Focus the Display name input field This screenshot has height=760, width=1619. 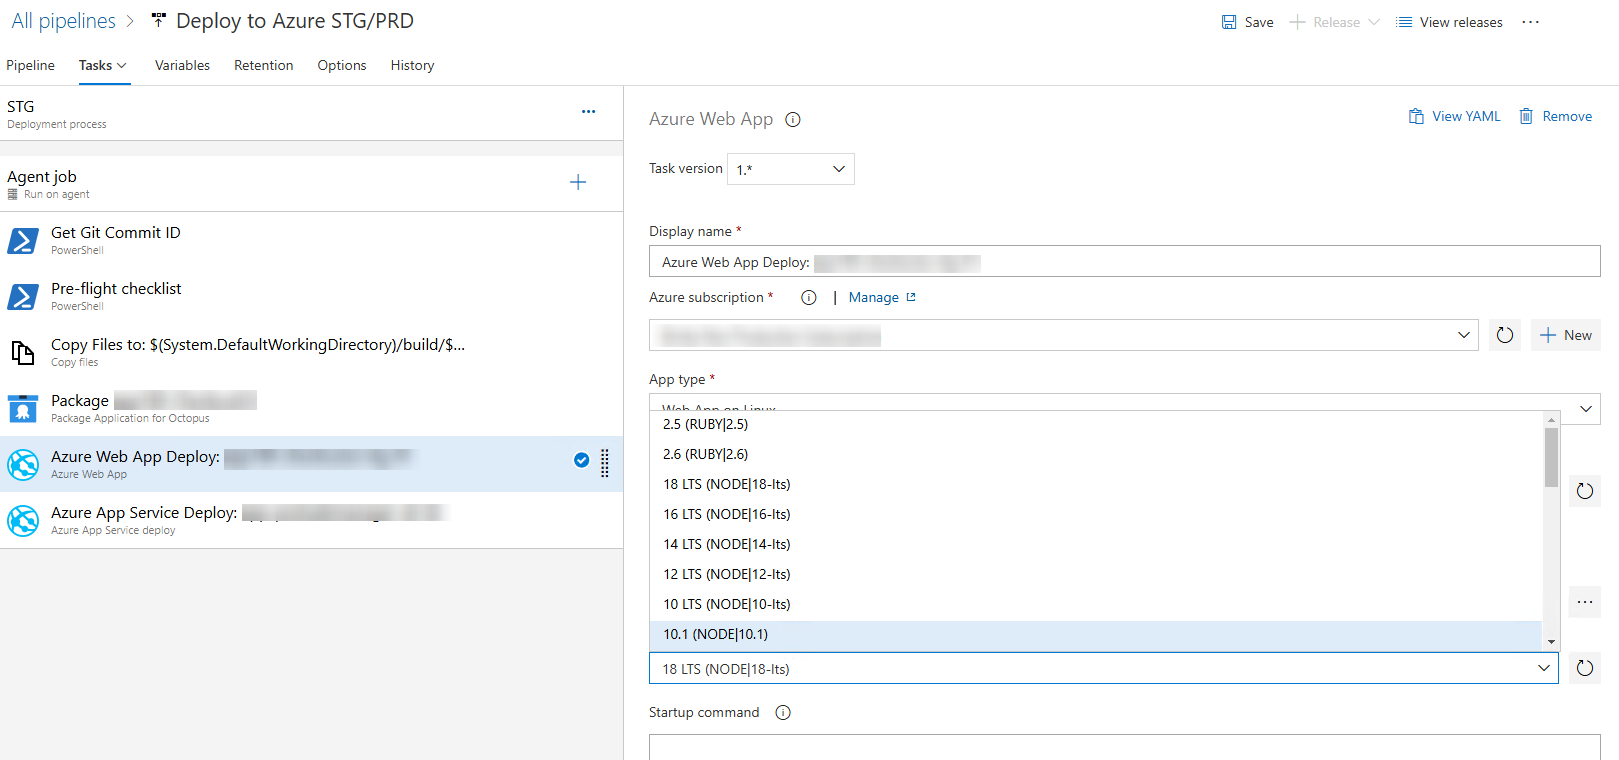pyautogui.click(x=1125, y=262)
